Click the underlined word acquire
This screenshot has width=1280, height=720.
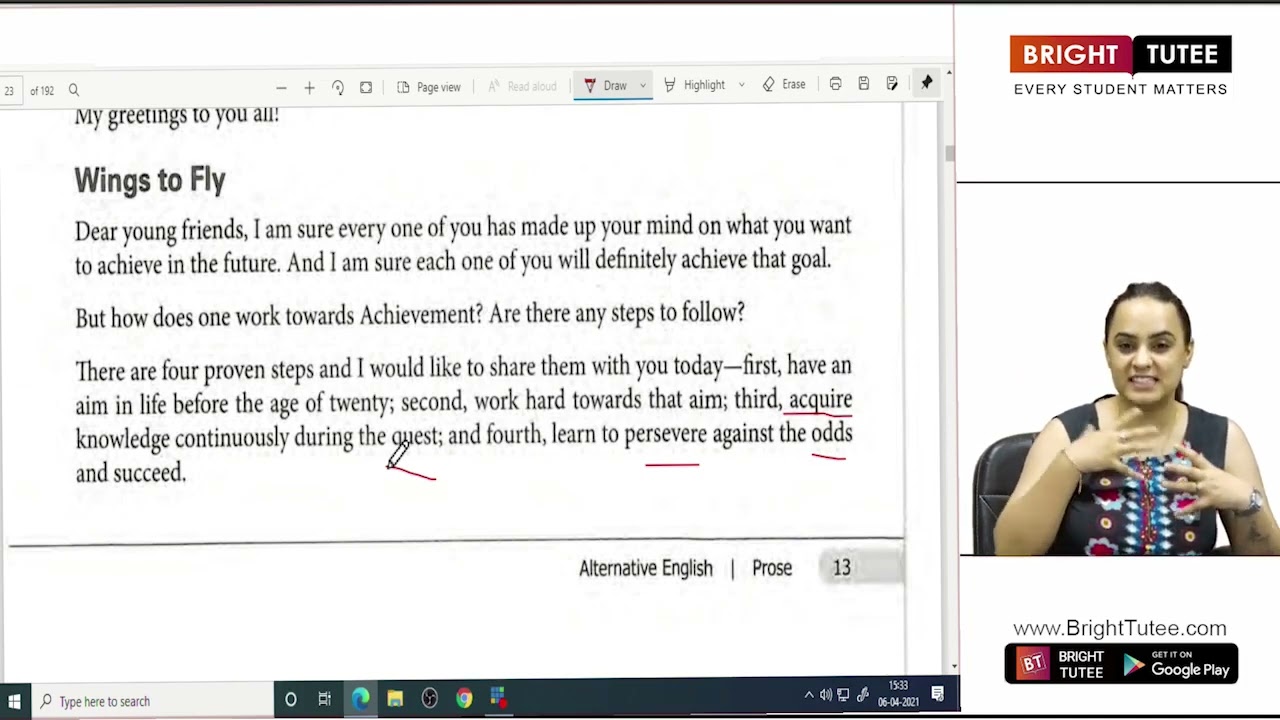[820, 401]
